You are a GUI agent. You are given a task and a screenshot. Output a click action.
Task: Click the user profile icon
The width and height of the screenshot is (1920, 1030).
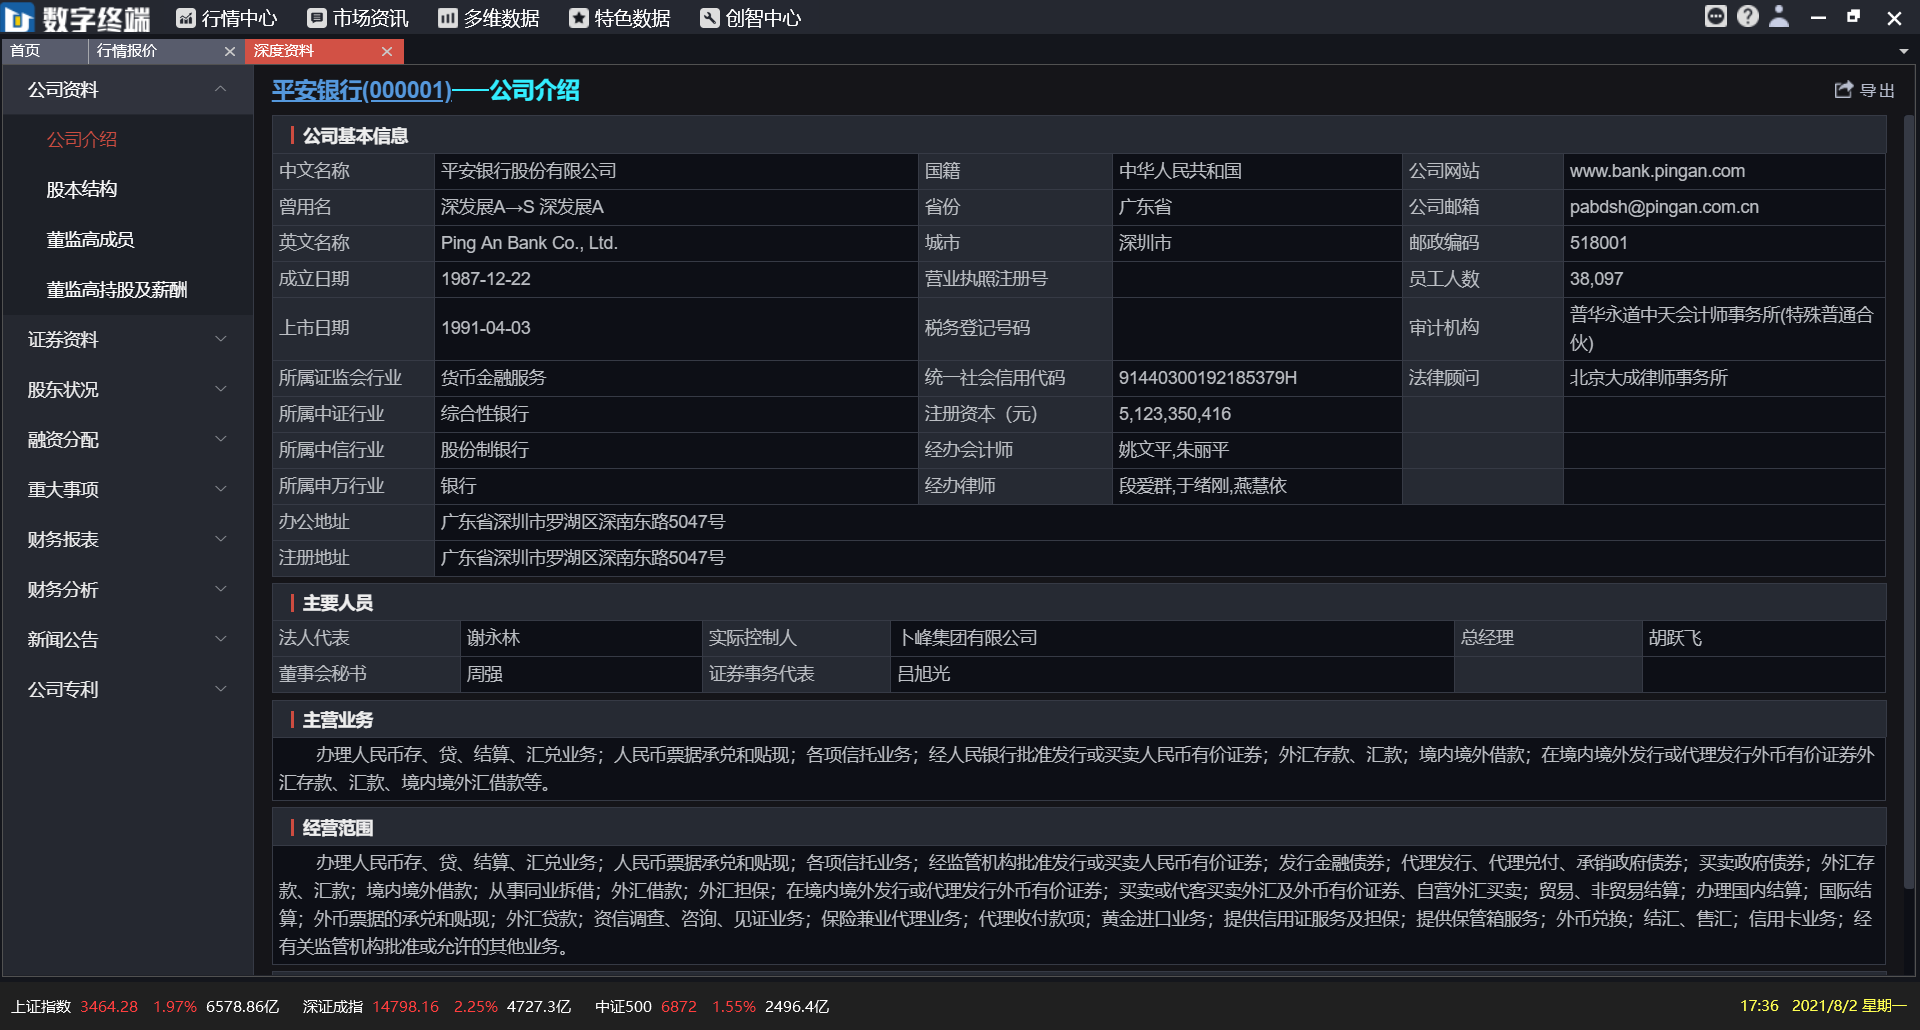click(x=1780, y=16)
